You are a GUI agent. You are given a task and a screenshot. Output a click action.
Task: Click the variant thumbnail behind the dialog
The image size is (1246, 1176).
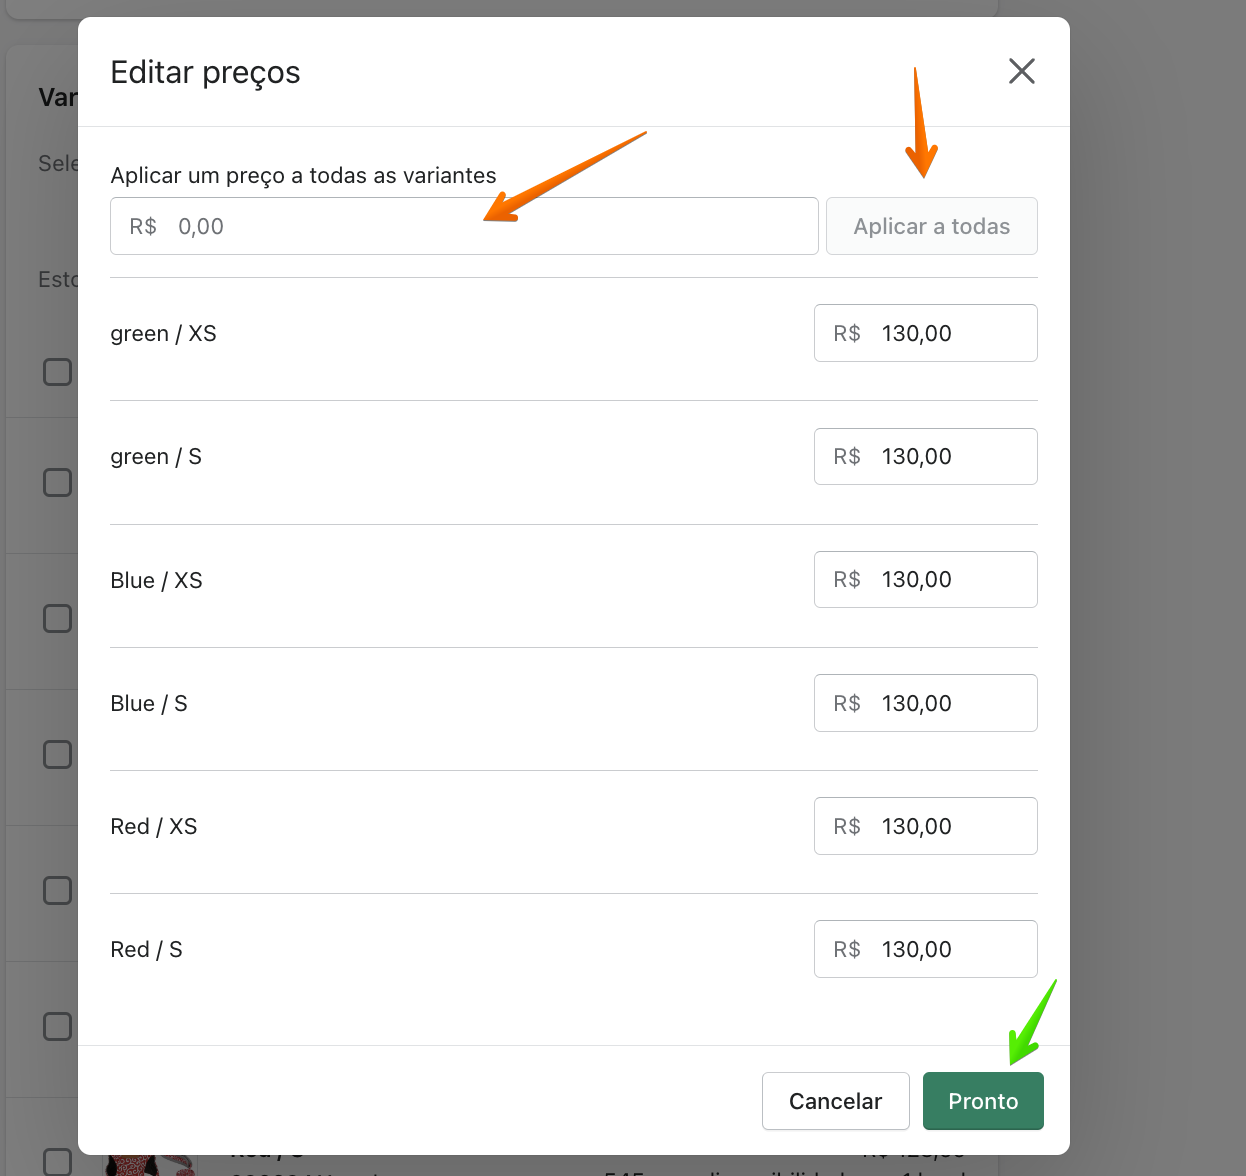coord(150,1165)
